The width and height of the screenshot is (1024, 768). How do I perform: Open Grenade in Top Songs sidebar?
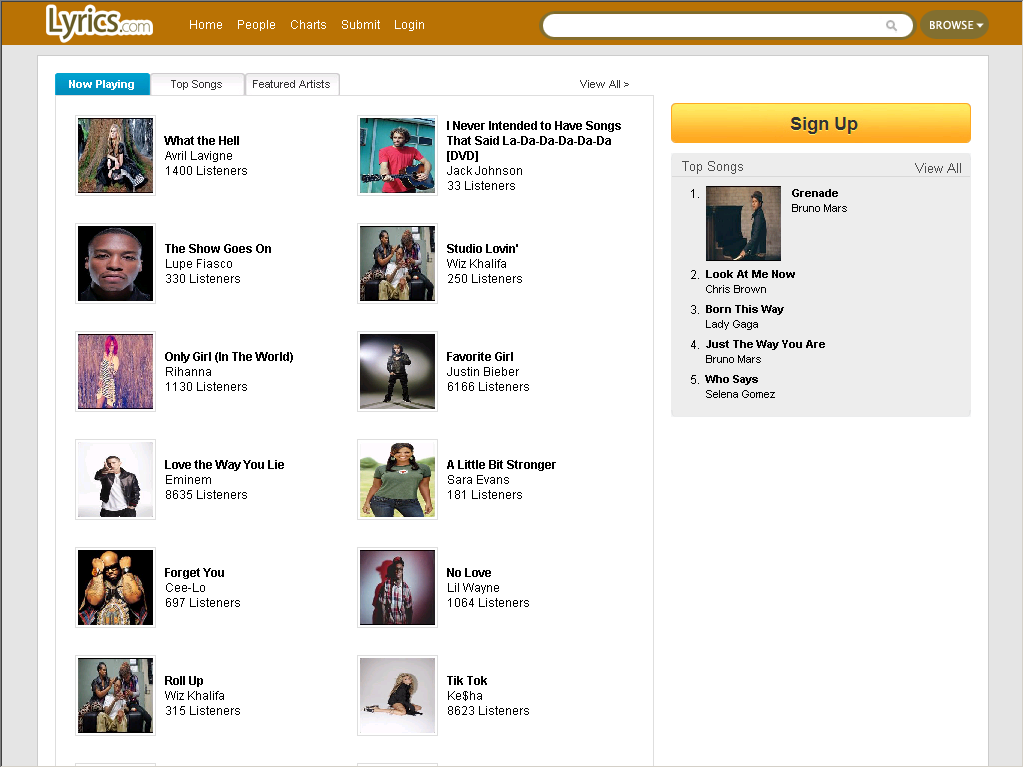(x=814, y=193)
